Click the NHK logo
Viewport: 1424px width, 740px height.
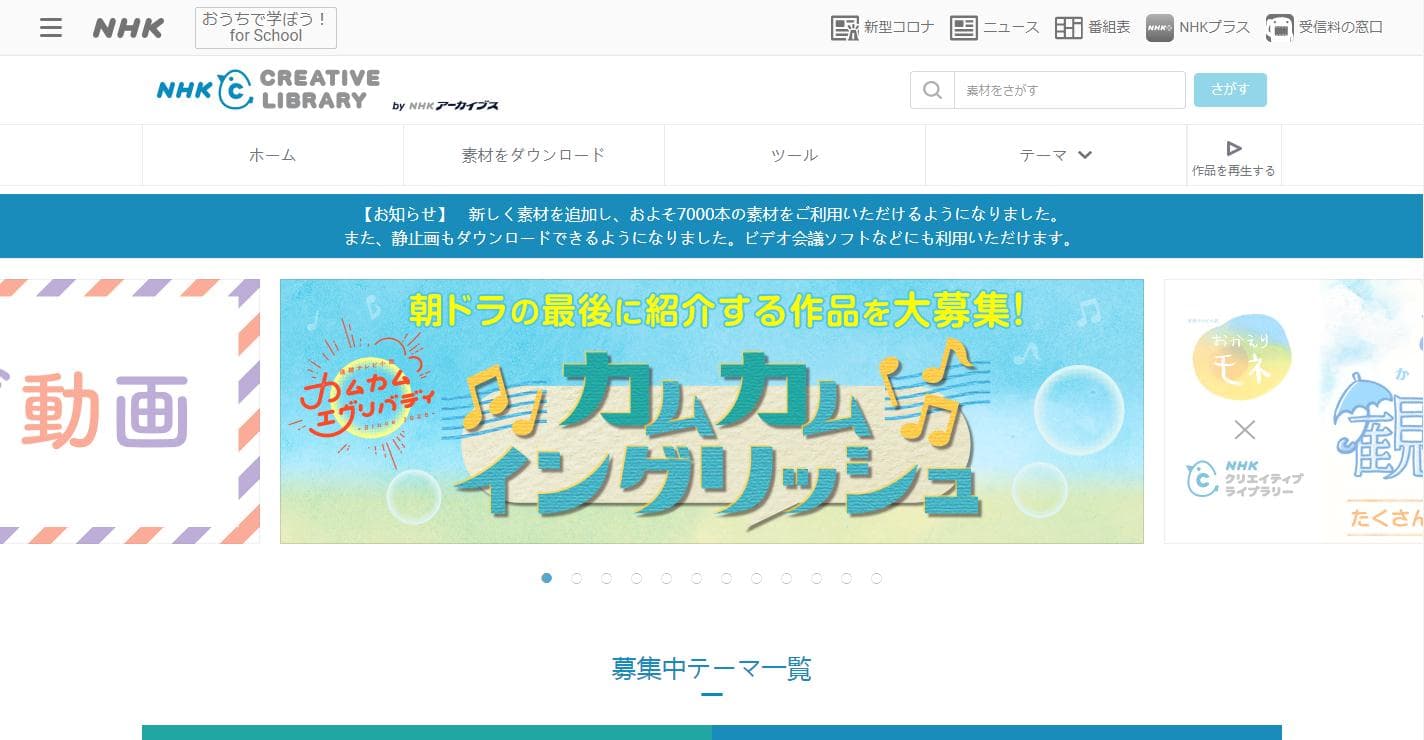pyautogui.click(x=128, y=28)
